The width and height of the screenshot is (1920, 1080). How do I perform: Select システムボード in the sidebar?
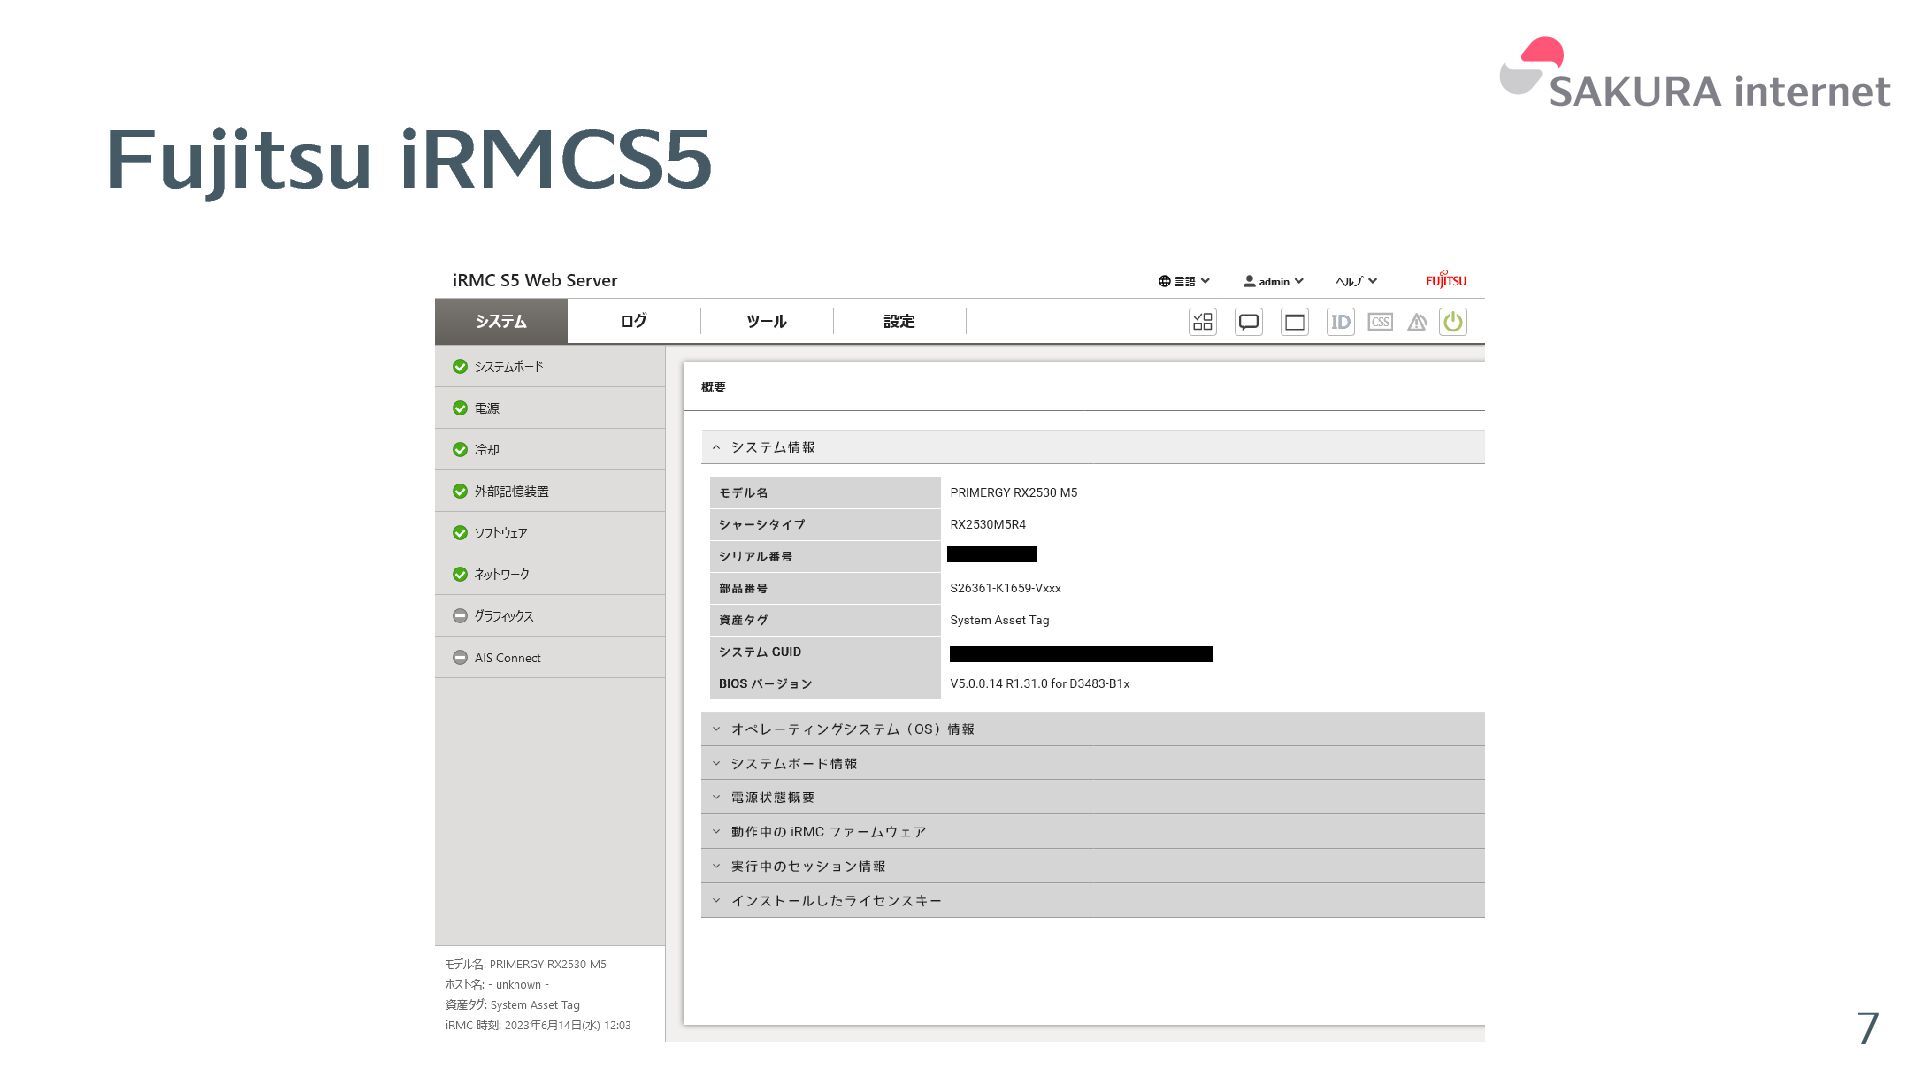(x=509, y=367)
